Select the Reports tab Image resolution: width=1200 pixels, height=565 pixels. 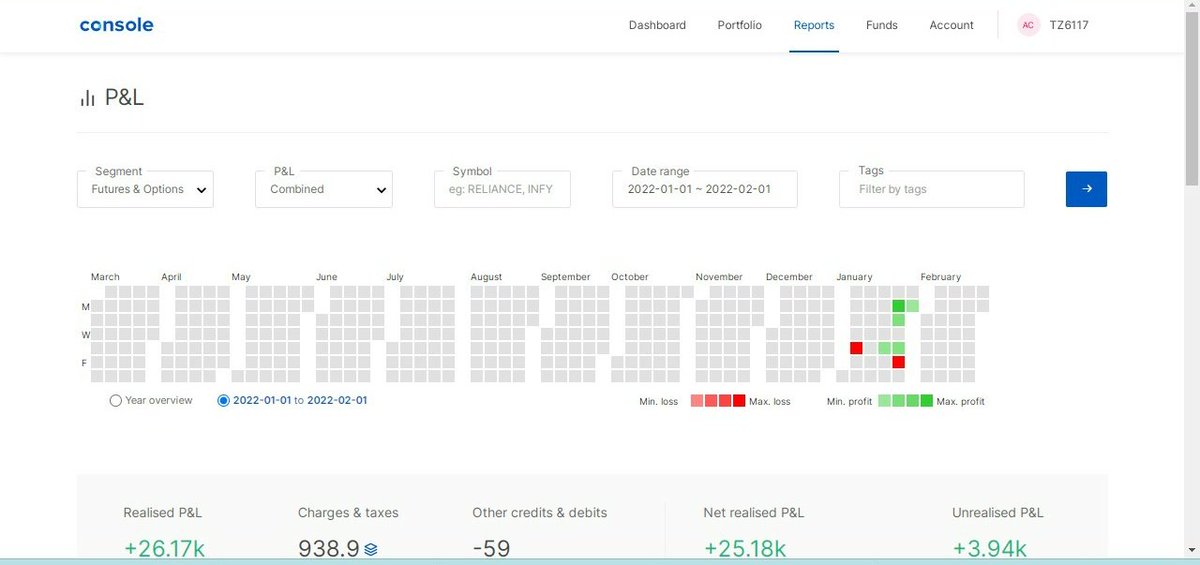click(814, 25)
